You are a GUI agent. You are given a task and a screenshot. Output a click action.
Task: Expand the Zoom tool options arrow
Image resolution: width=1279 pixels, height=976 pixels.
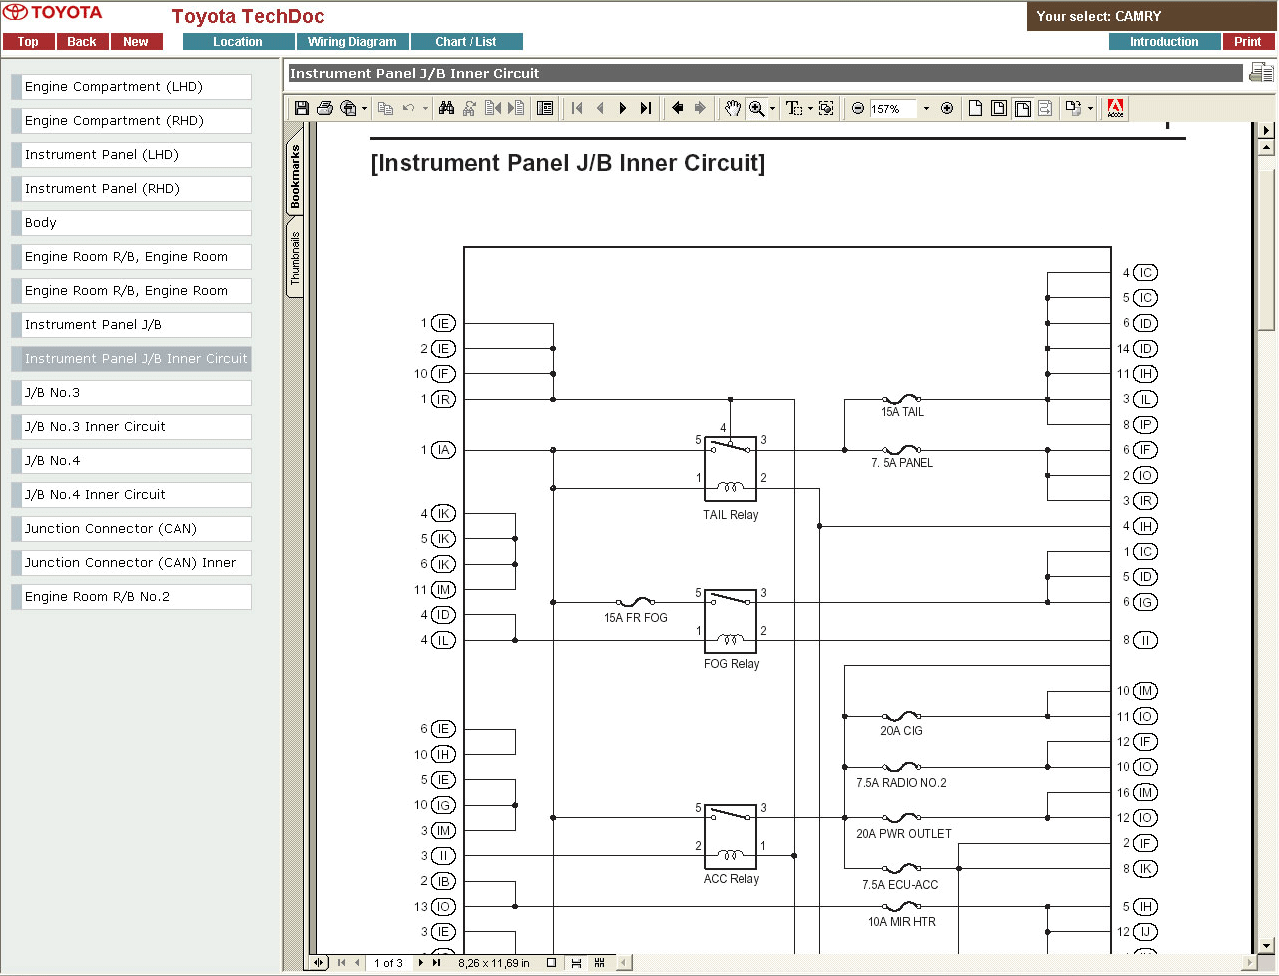[x=772, y=108]
